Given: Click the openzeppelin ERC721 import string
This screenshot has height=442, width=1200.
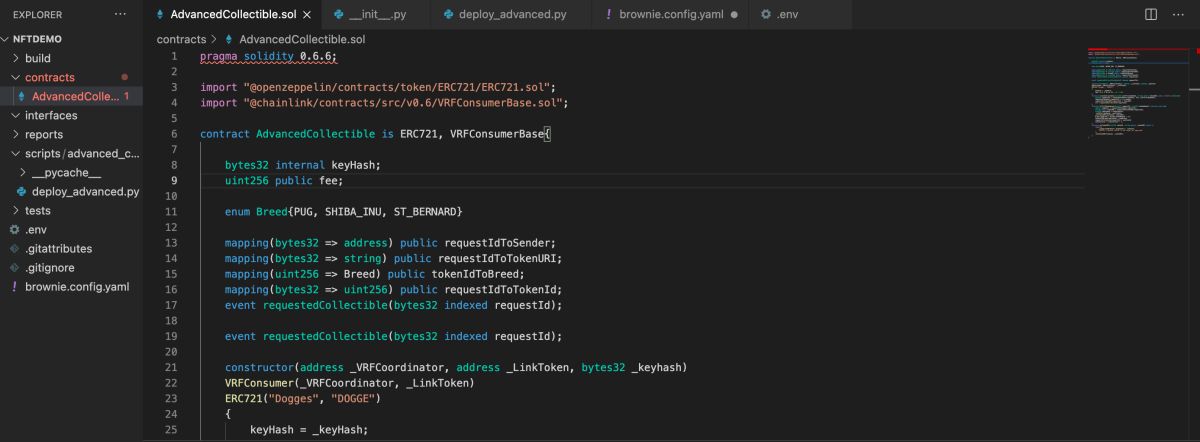Looking at the screenshot, I should [x=398, y=87].
